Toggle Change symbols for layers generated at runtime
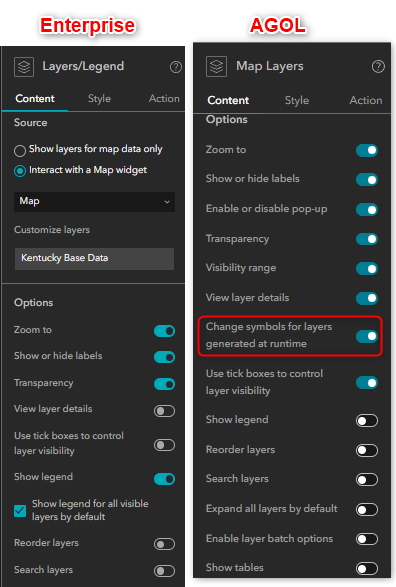The image size is (396, 587). pos(367,336)
